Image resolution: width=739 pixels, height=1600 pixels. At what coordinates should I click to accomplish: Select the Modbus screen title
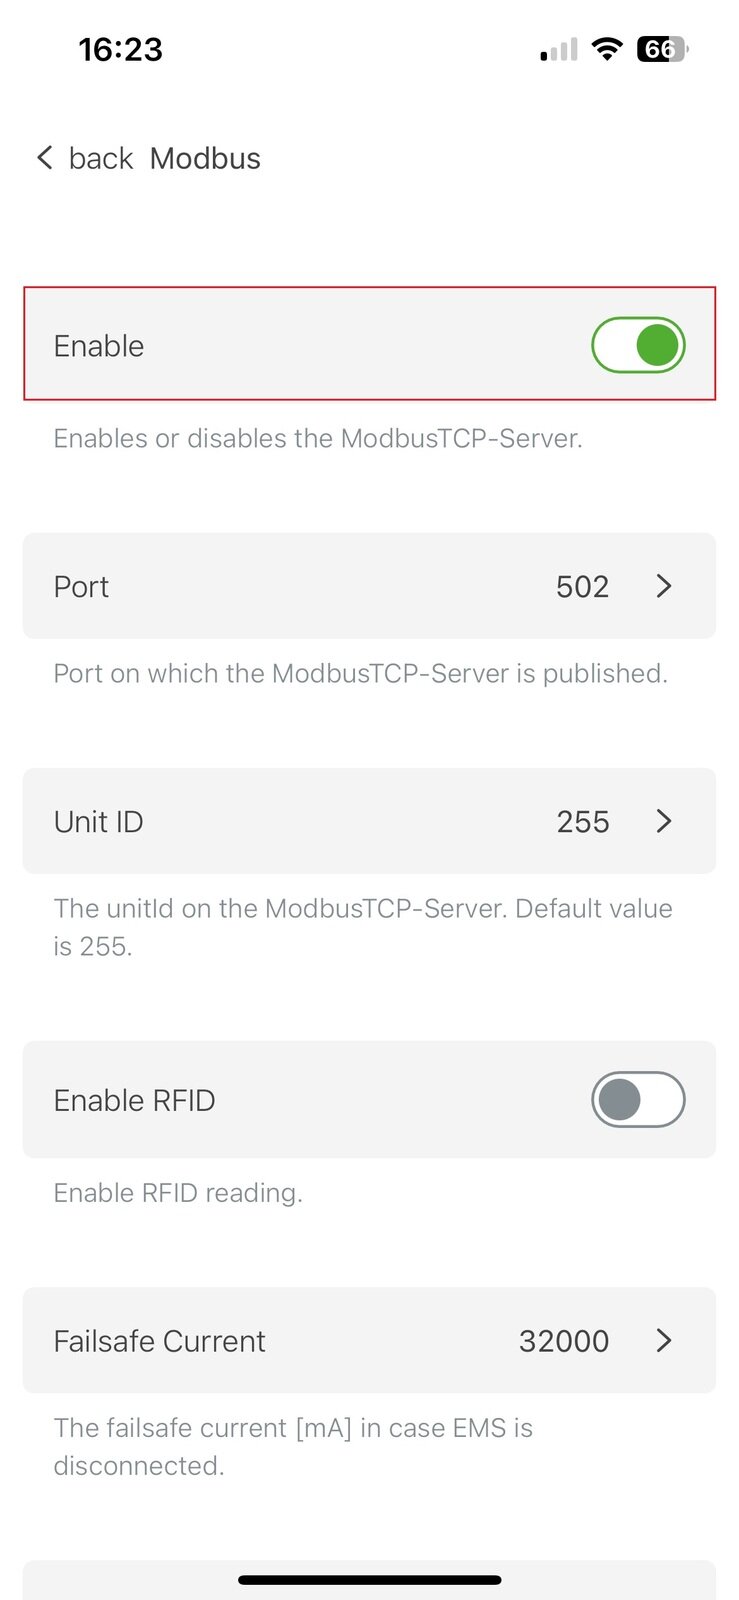click(205, 157)
